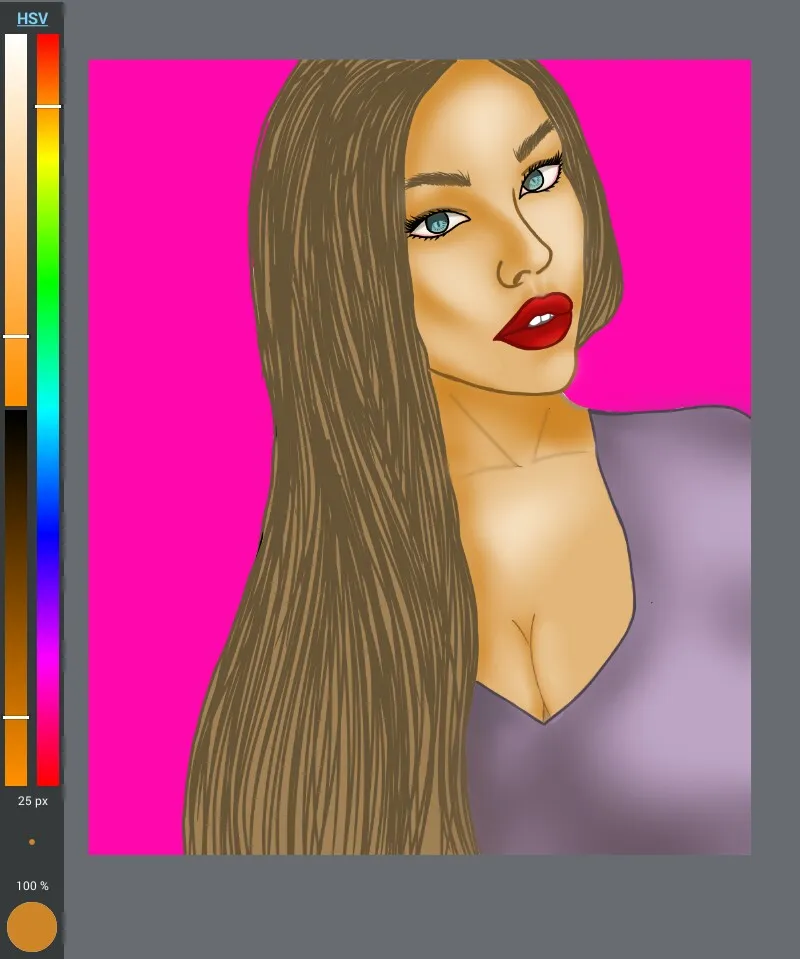Click the left eye of the portrait
Image resolution: width=800 pixels, height=959 pixels.
pyautogui.click(x=437, y=225)
